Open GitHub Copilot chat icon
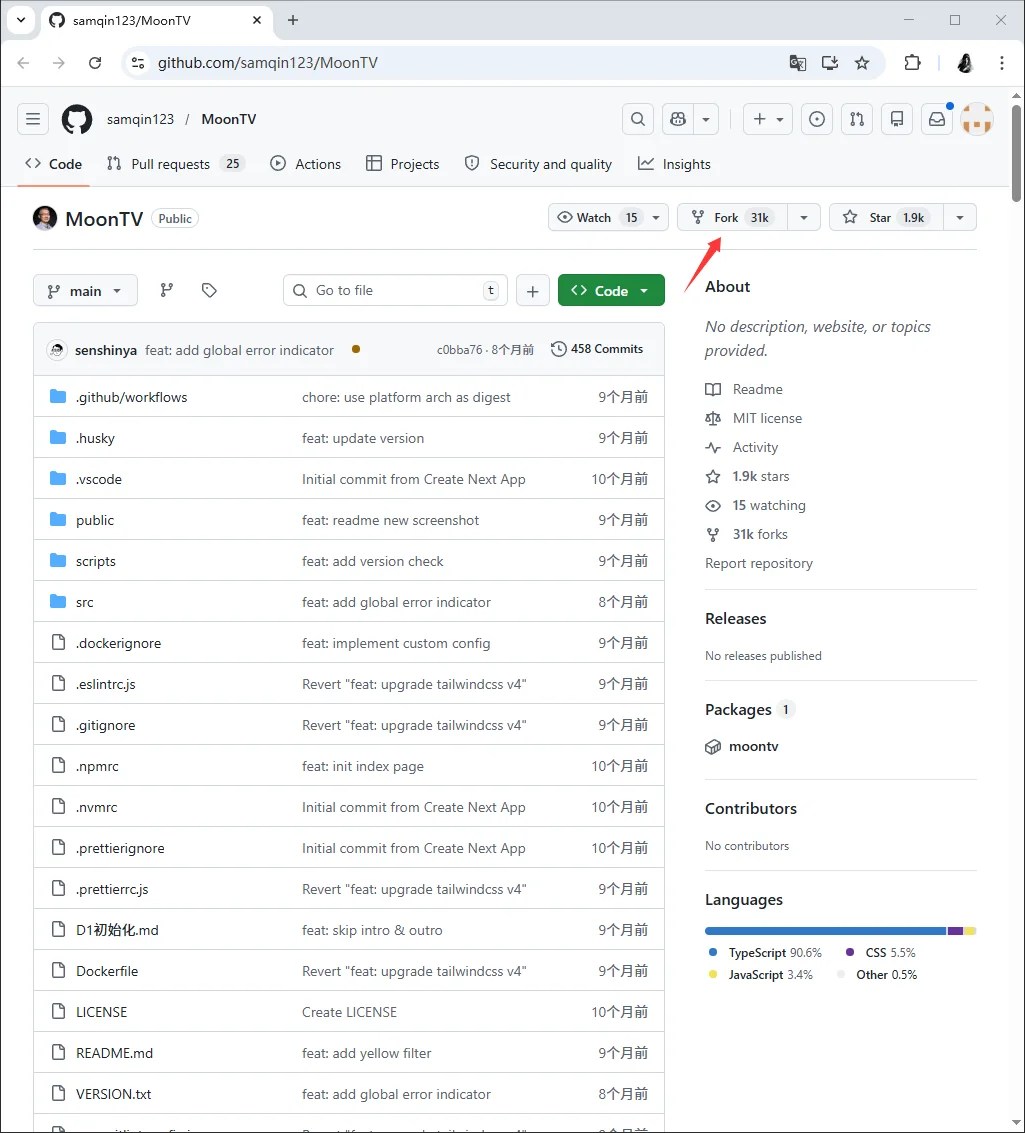 (678, 119)
